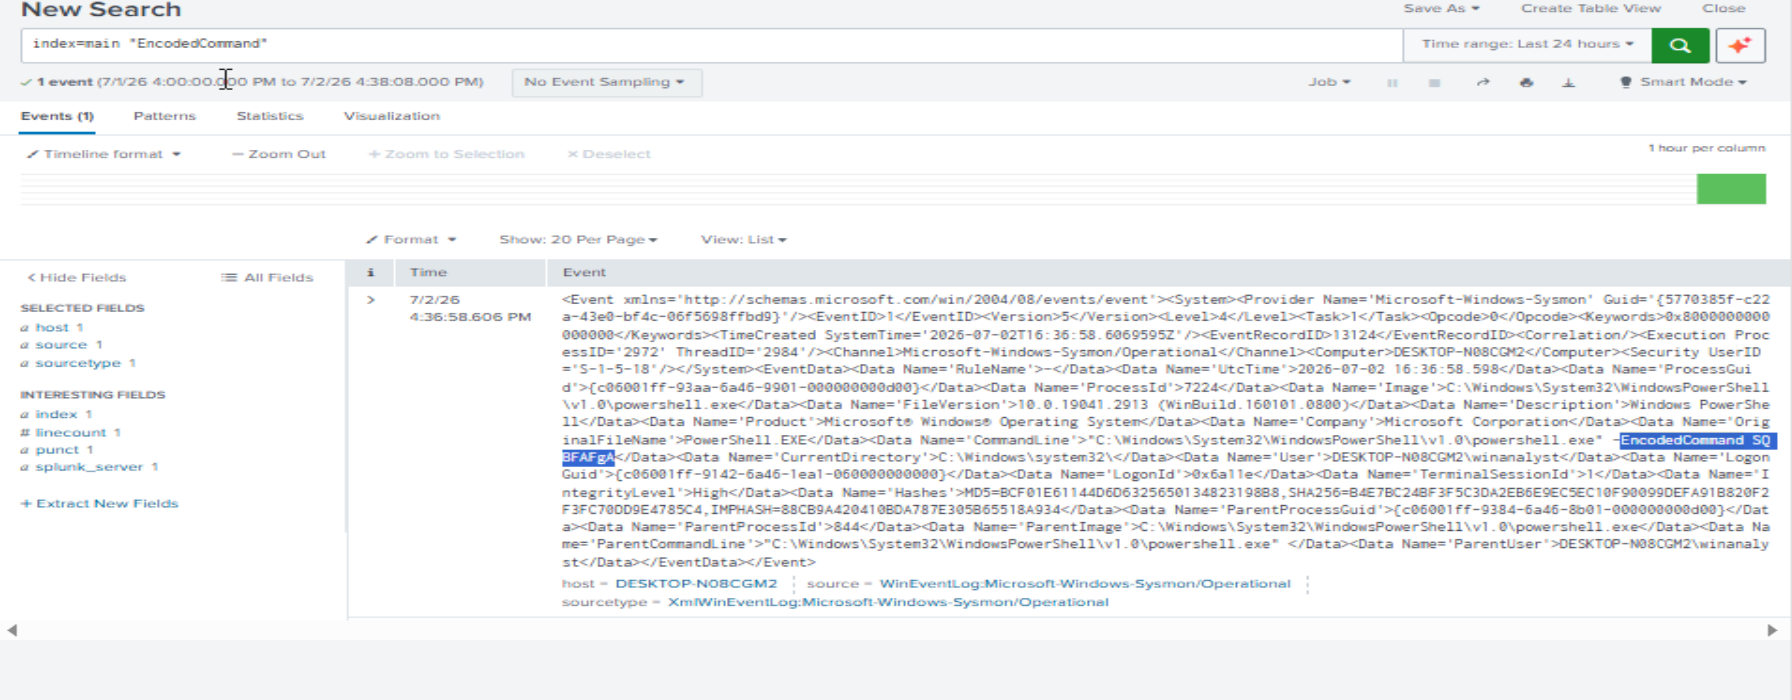
Task: Click Zoom Out on timeline
Action: [279, 154]
